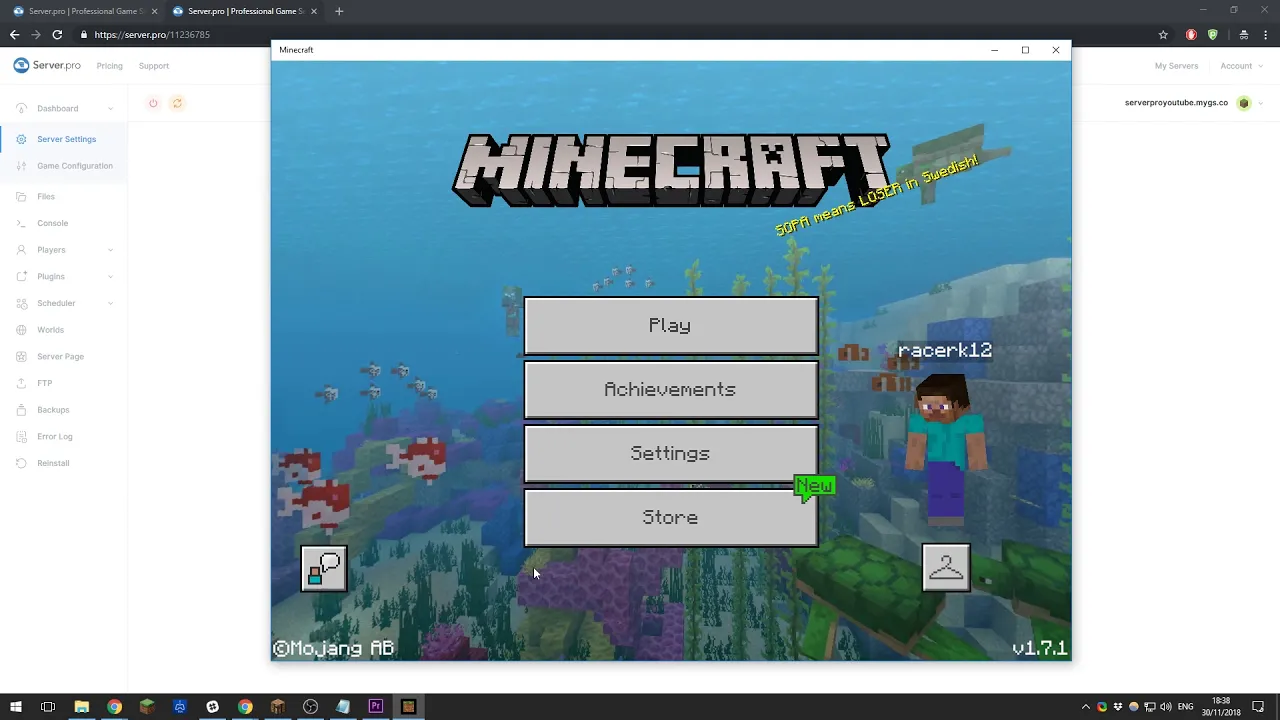Open the Slack icon on the taskbar

212,707
